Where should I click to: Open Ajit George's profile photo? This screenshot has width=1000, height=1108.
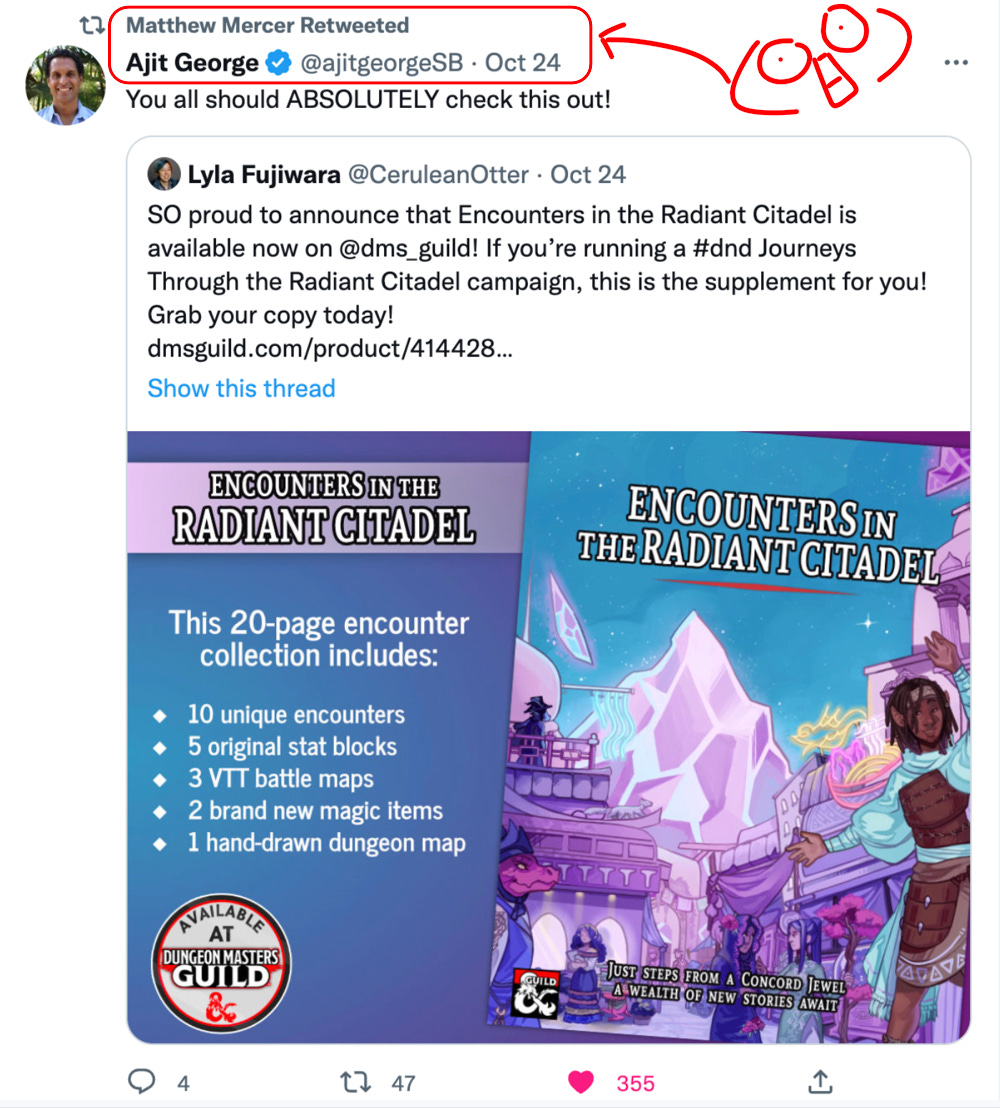point(65,86)
